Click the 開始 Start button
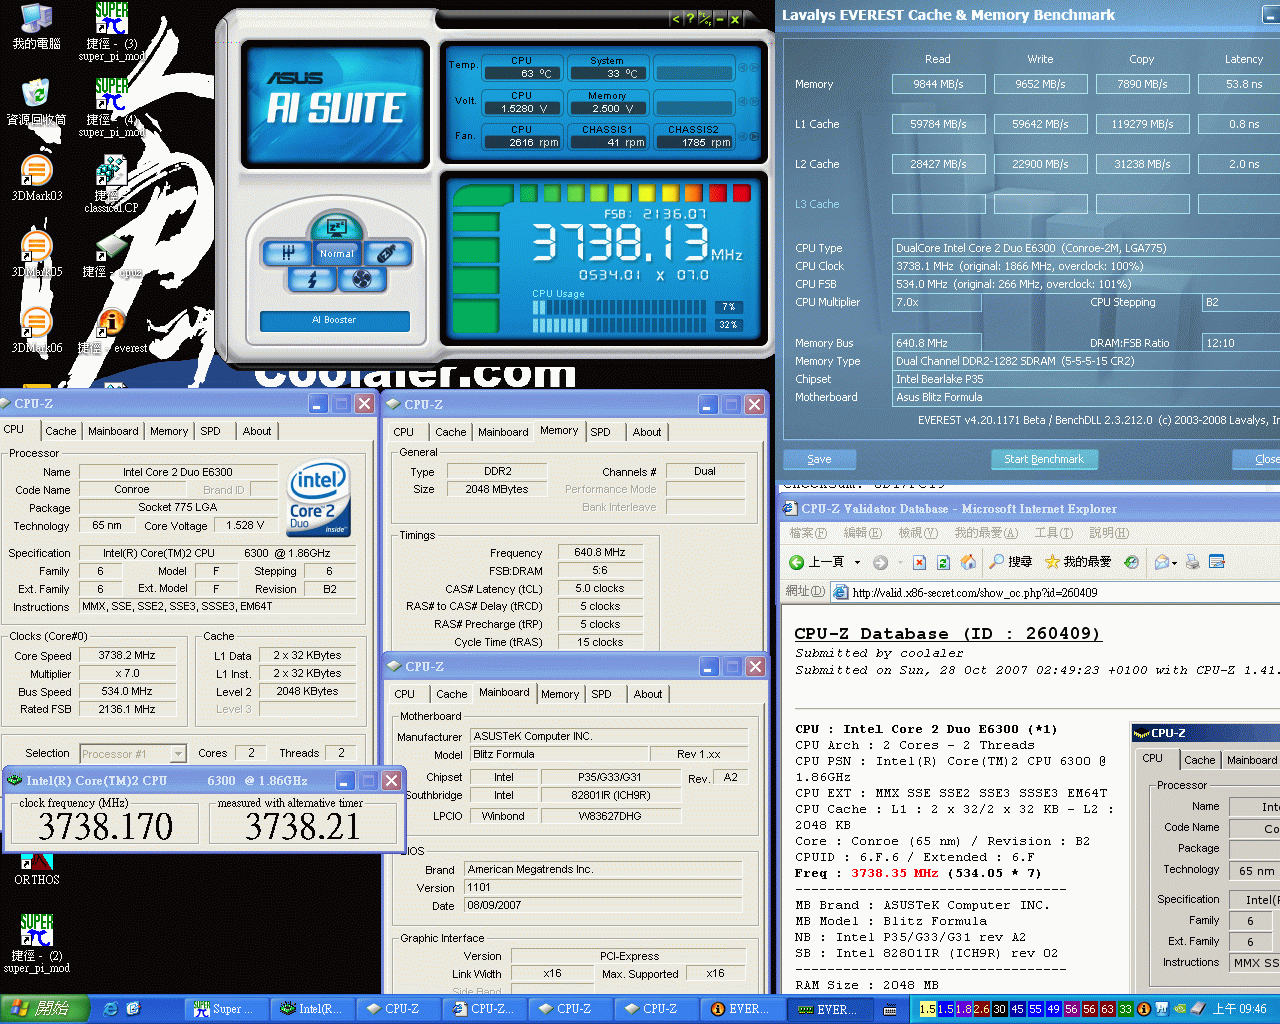1280x1024 pixels. (x=46, y=1009)
